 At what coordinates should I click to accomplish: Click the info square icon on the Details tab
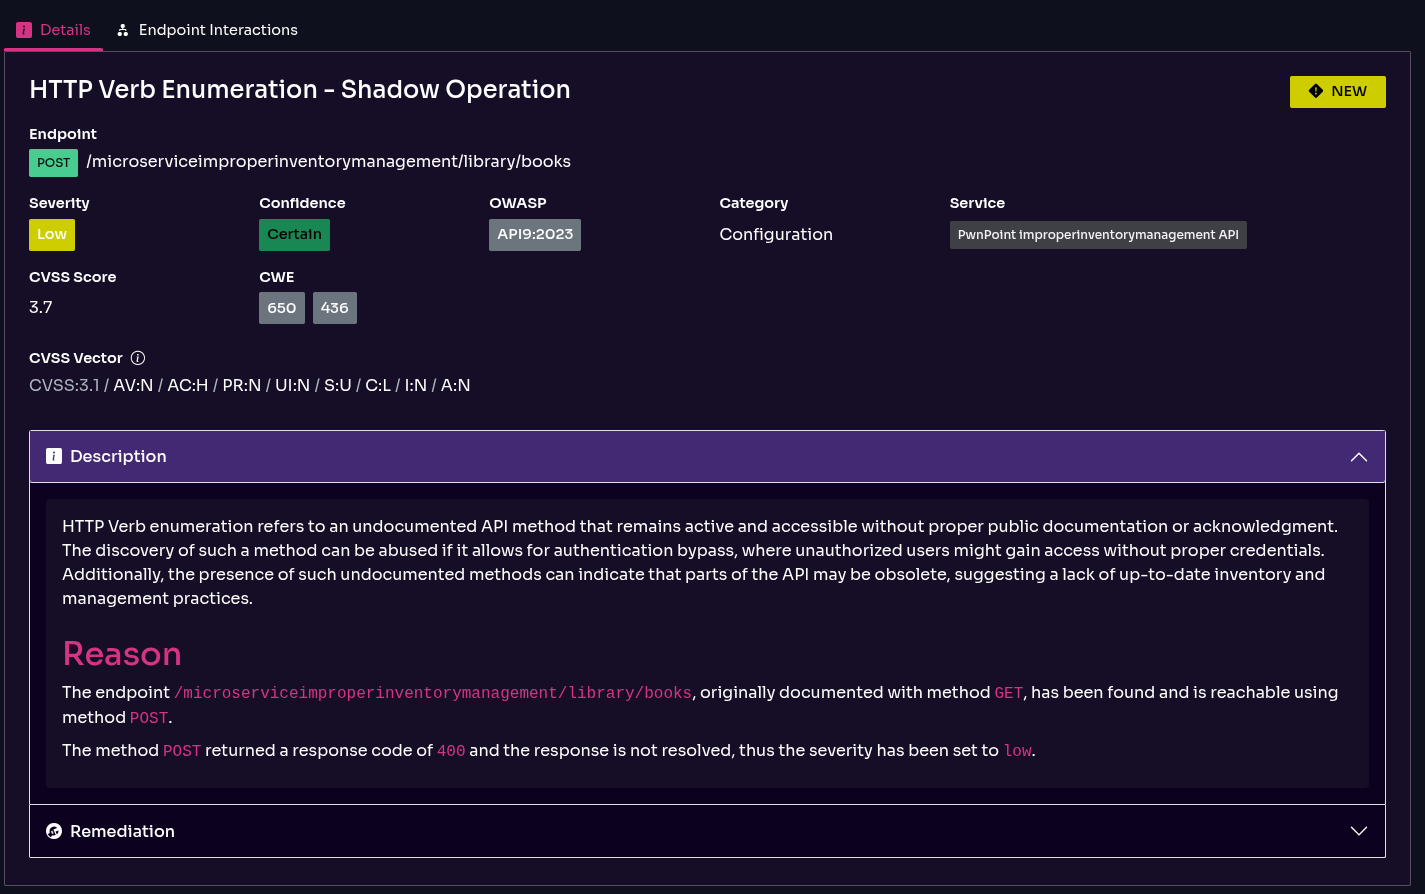23,30
